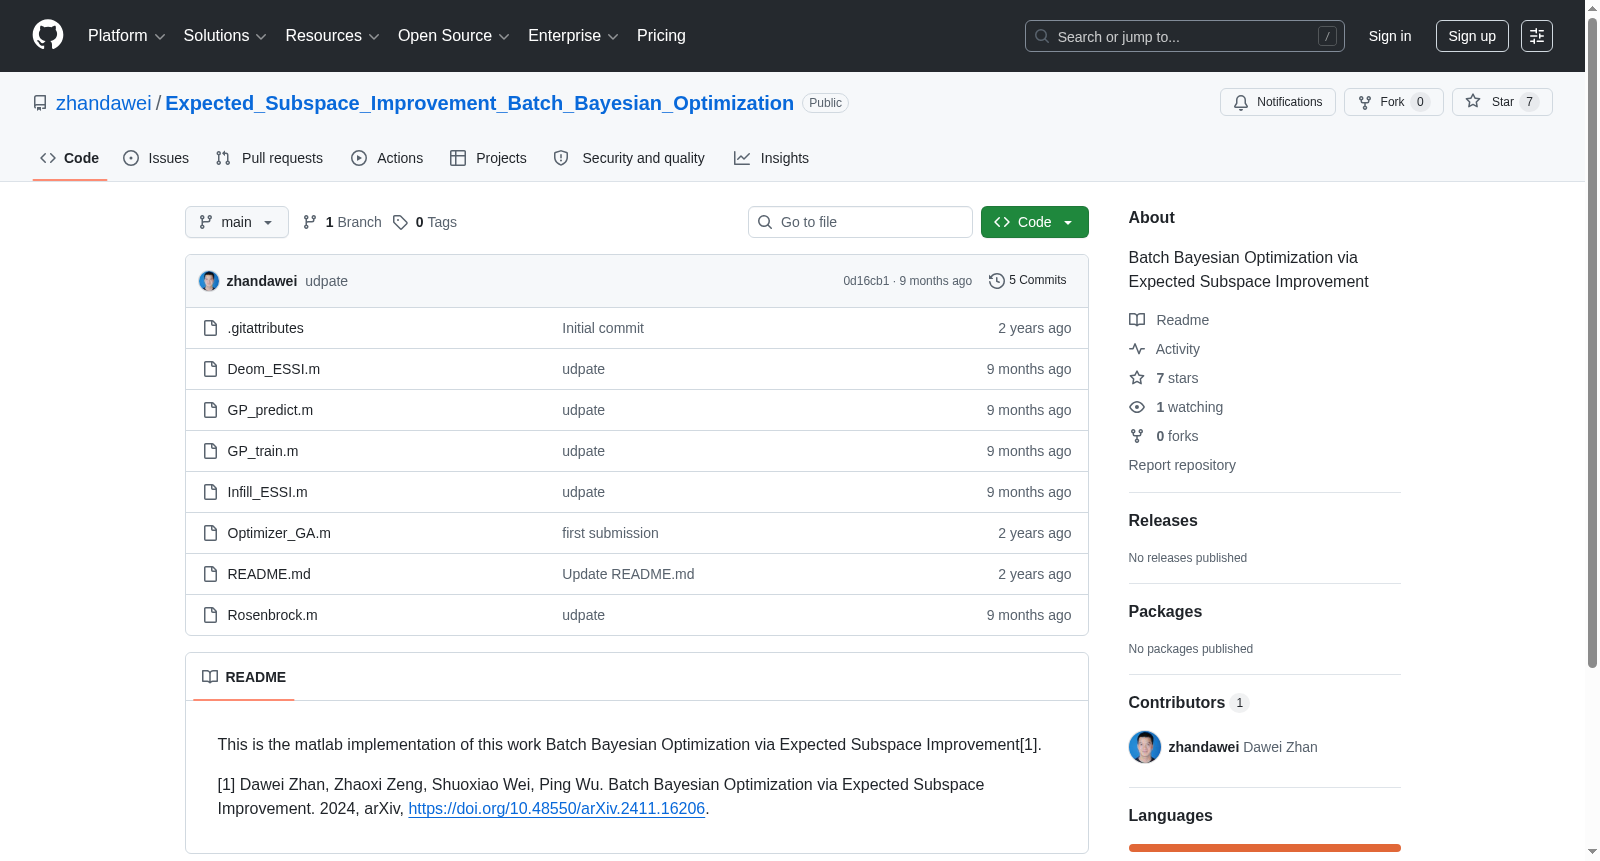Open commit hash 0d16cb1
1600x861 pixels.
point(866,281)
